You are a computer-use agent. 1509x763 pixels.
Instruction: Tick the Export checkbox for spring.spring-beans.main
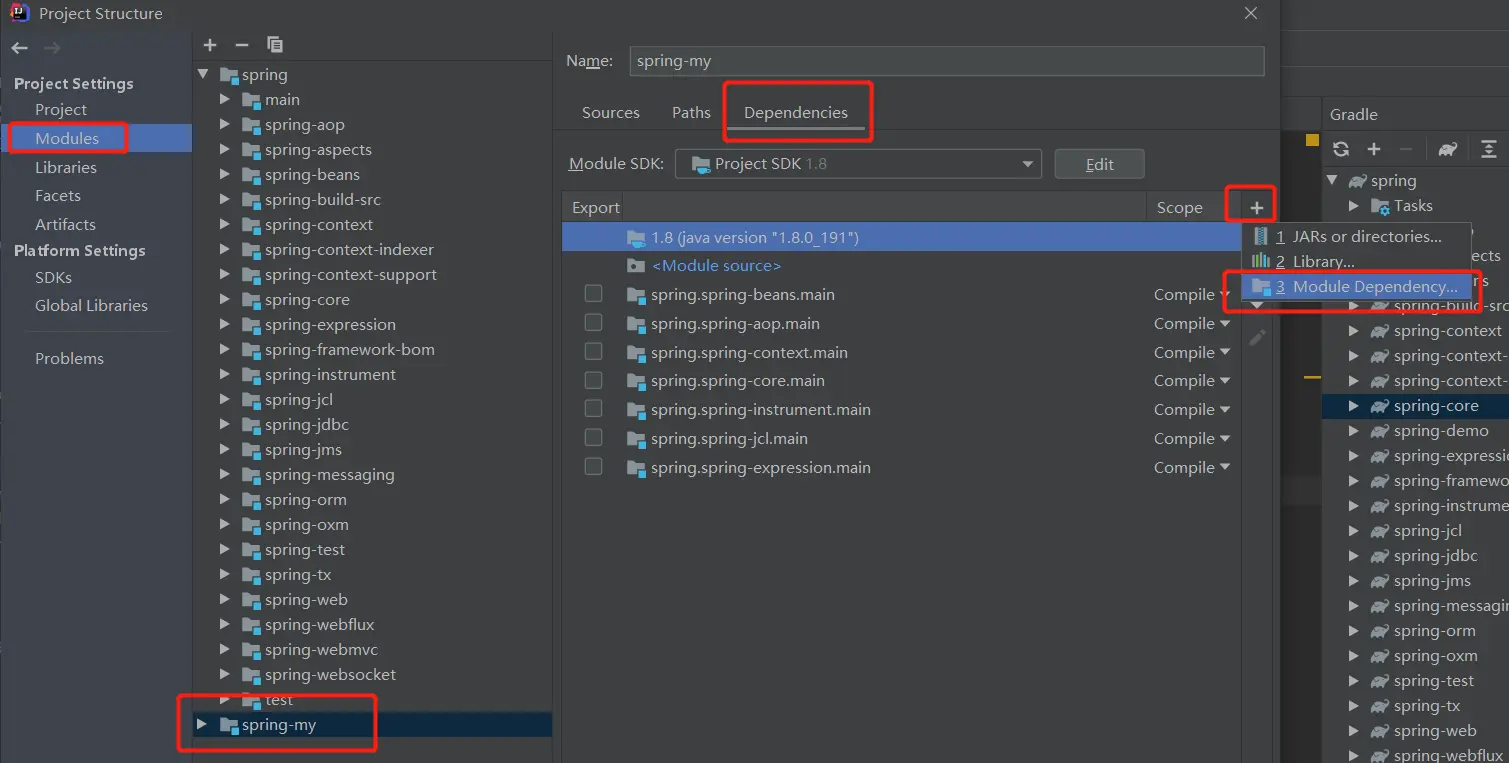tap(594, 294)
